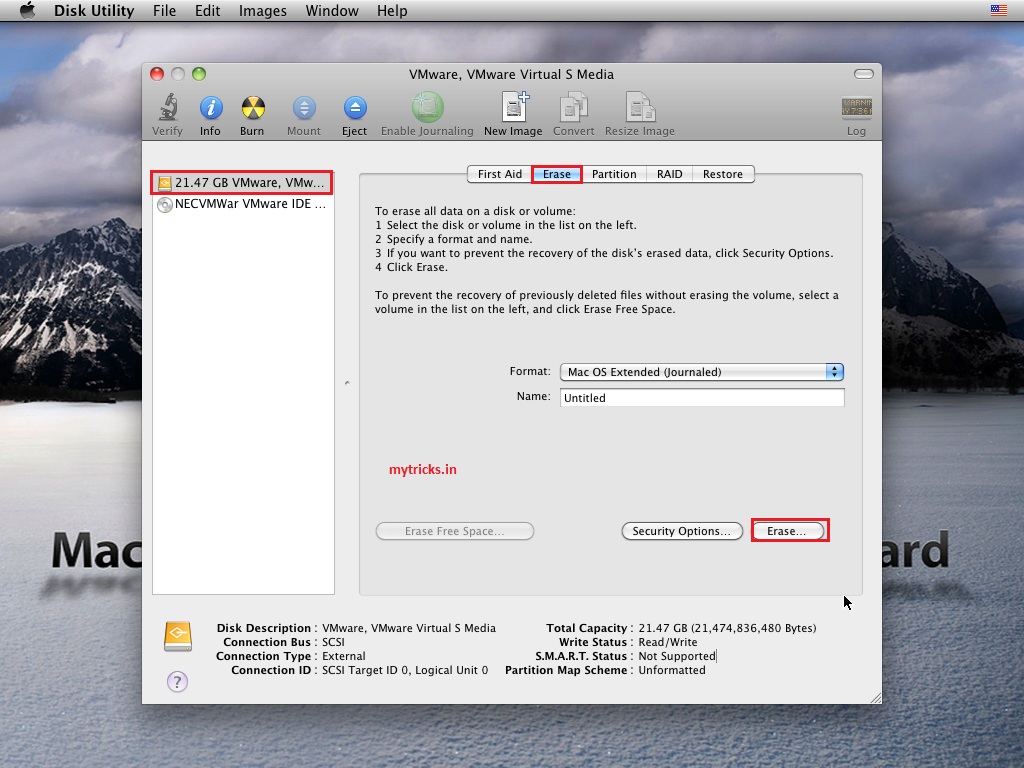Switch to the Partition tab
Image resolution: width=1024 pixels, height=768 pixels.
[614, 174]
